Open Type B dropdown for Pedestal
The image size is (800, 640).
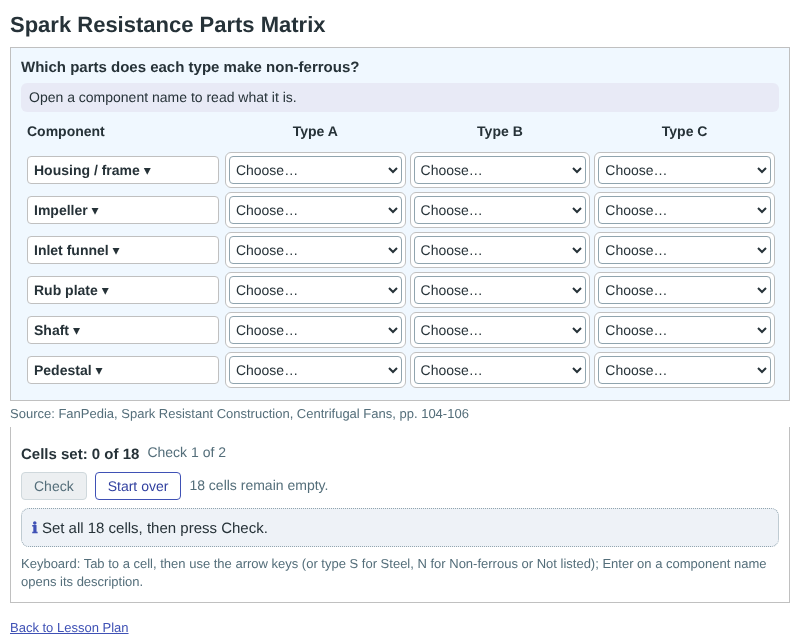pos(499,370)
